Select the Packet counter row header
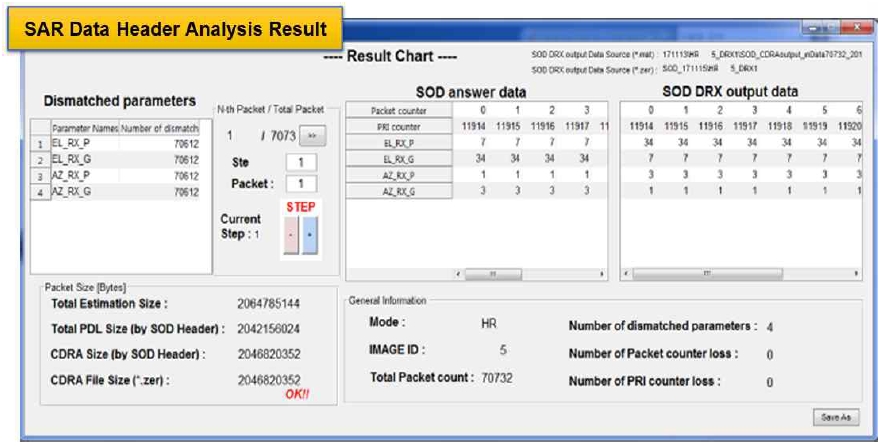Screen dimensions: 885x447 click(x=390, y=110)
